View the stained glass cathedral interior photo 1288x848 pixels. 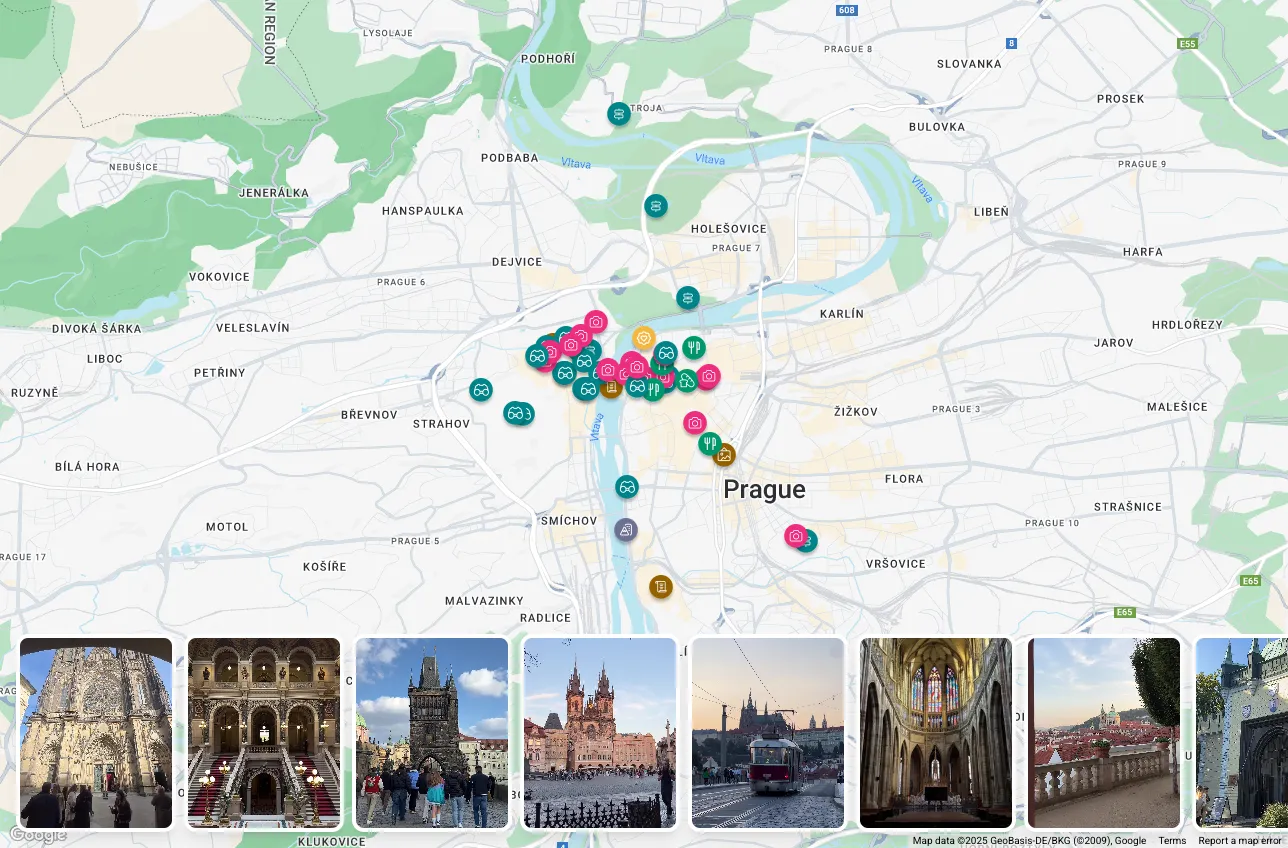pos(936,733)
